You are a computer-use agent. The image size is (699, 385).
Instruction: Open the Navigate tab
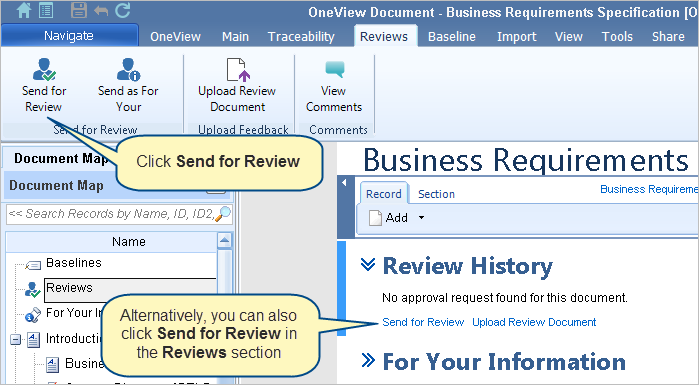point(69,36)
